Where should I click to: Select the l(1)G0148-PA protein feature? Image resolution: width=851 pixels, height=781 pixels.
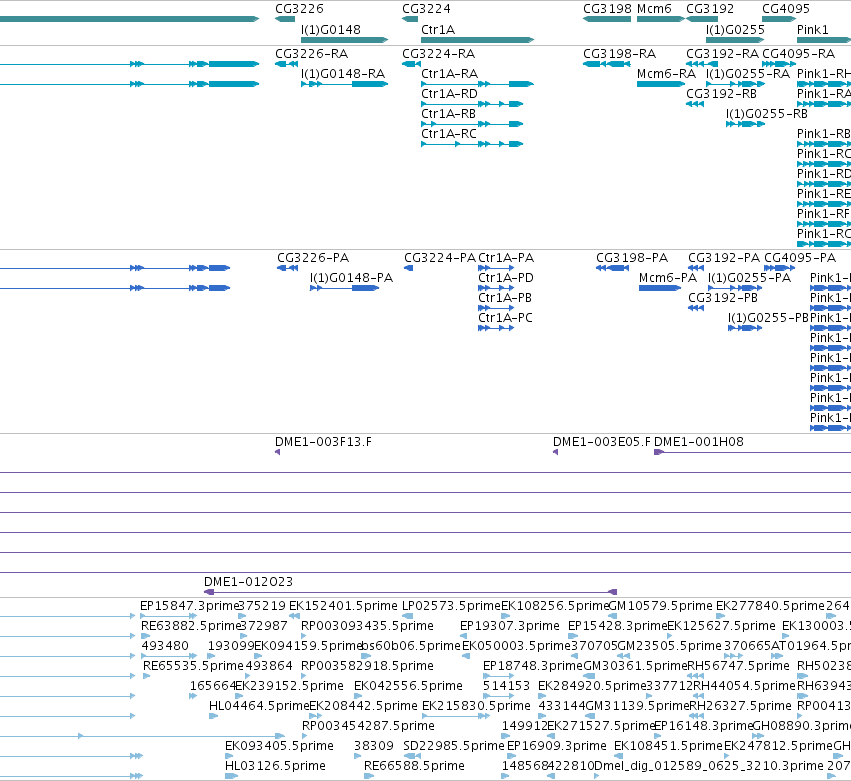345,288
